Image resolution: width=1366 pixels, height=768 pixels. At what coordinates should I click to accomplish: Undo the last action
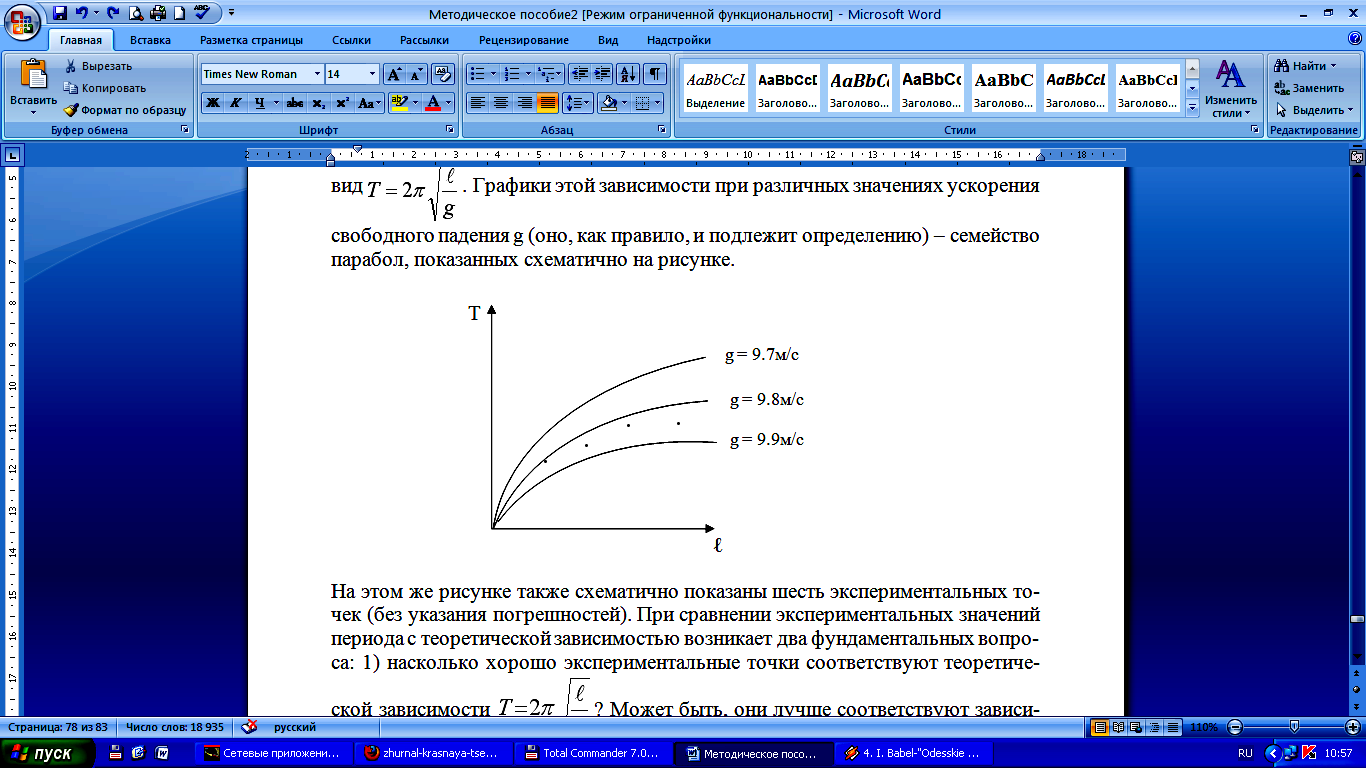(x=82, y=14)
